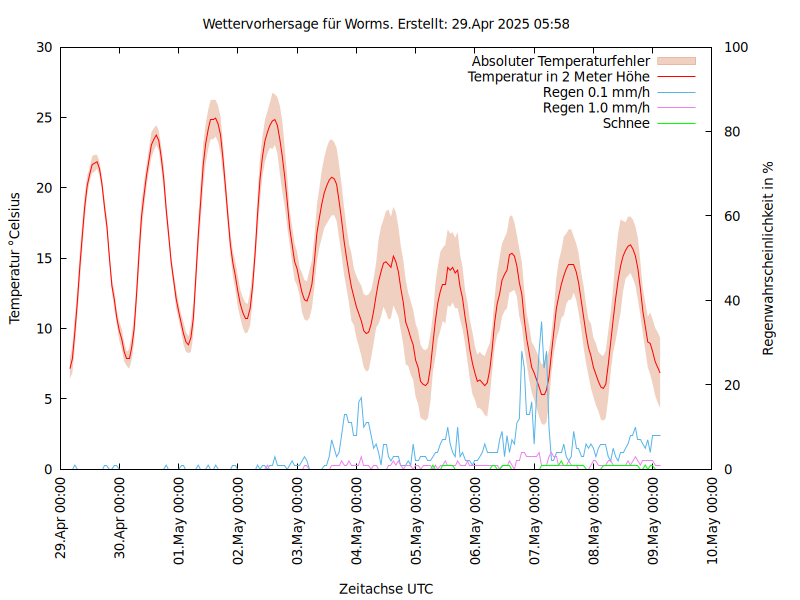The width and height of the screenshot is (800, 600).
Task: Click the Regenwahrscheinlichkeit in % axis title
Action: 769,258
